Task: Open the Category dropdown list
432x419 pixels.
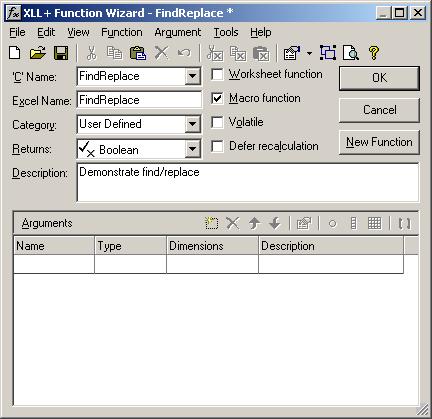Action: click(x=193, y=124)
